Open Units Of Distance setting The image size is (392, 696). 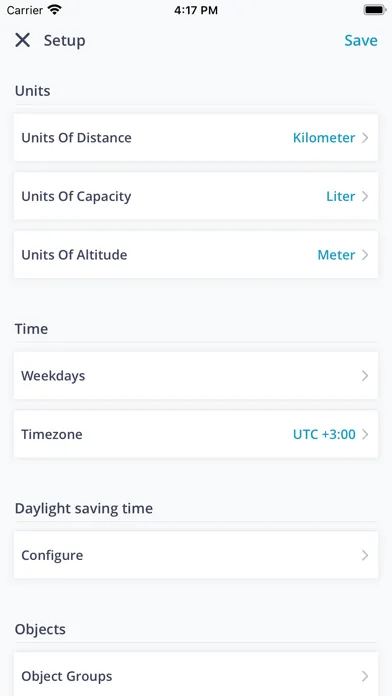pos(196,138)
